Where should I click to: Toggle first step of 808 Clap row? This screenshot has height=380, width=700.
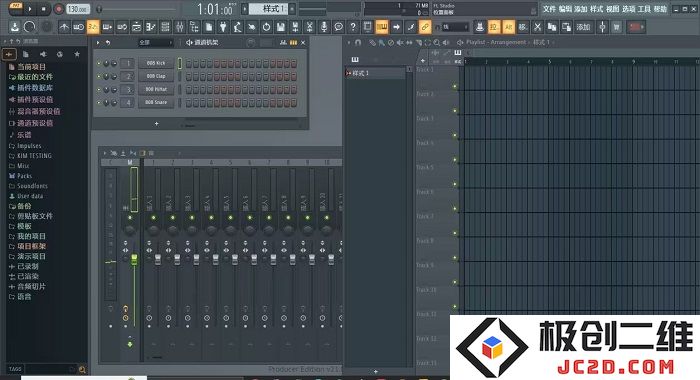point(189,77)
